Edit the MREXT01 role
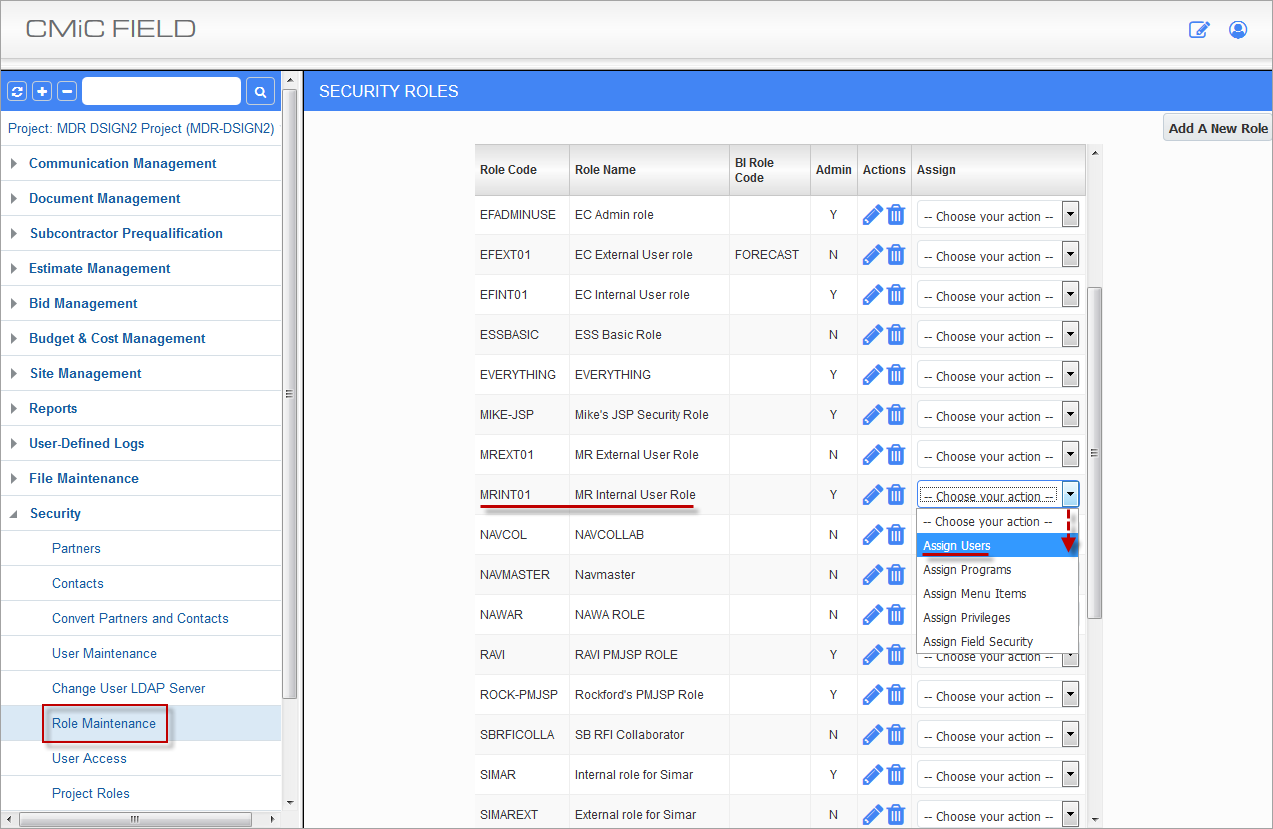This screenshot has height=829, width=1273. [873, 455]
